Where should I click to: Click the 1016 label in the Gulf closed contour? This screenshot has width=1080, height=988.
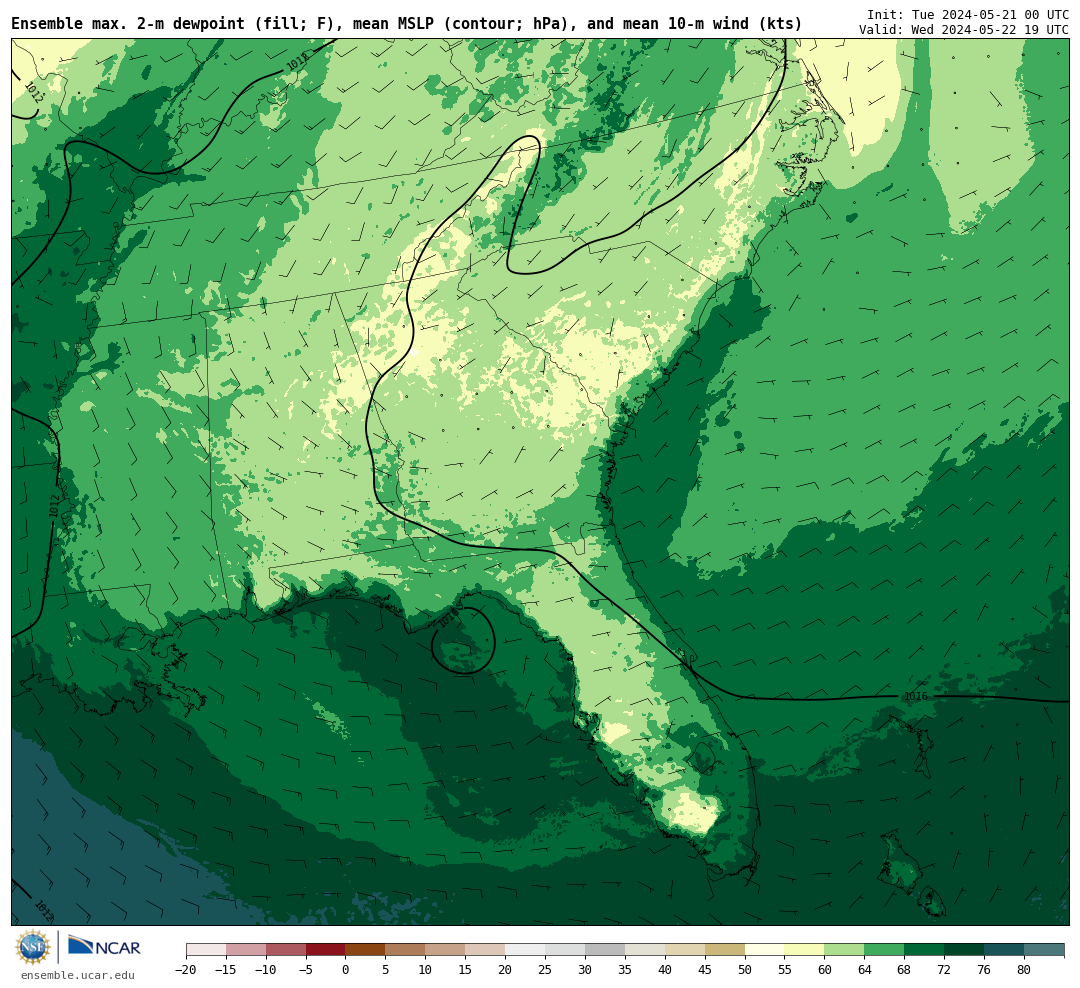point(448,617)
